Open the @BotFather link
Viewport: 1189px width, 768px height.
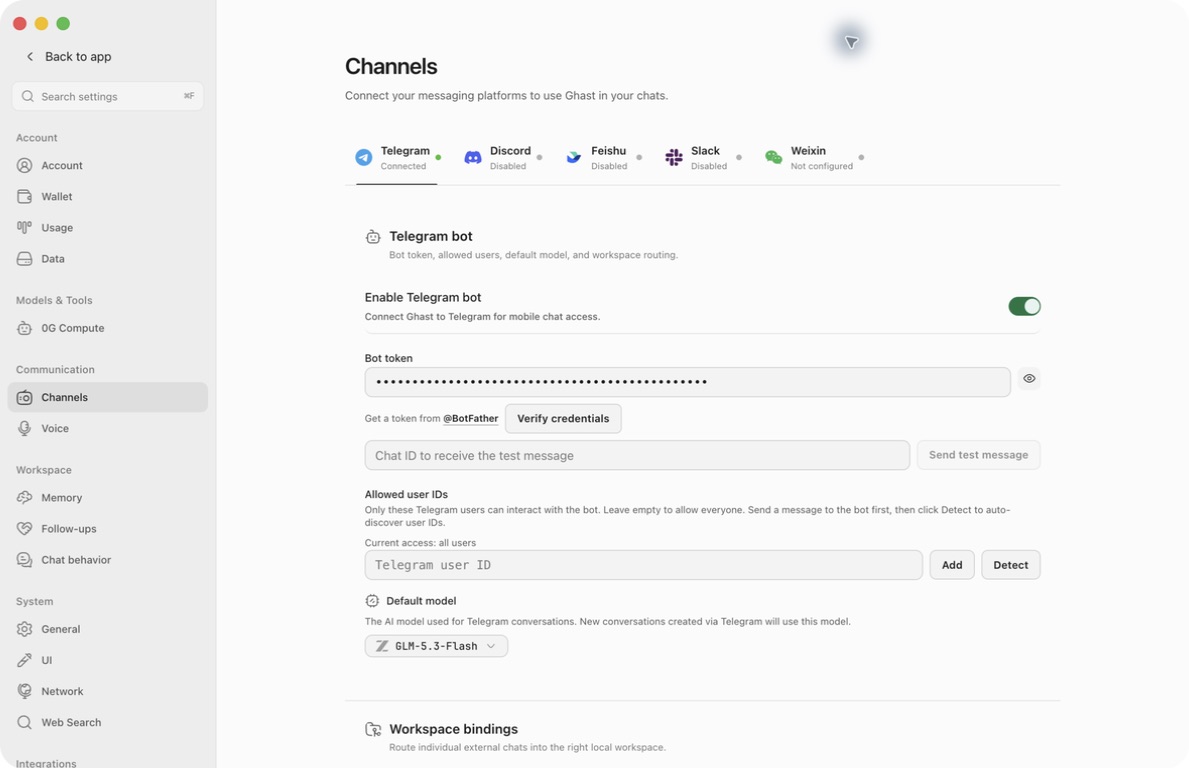point(470,418)
